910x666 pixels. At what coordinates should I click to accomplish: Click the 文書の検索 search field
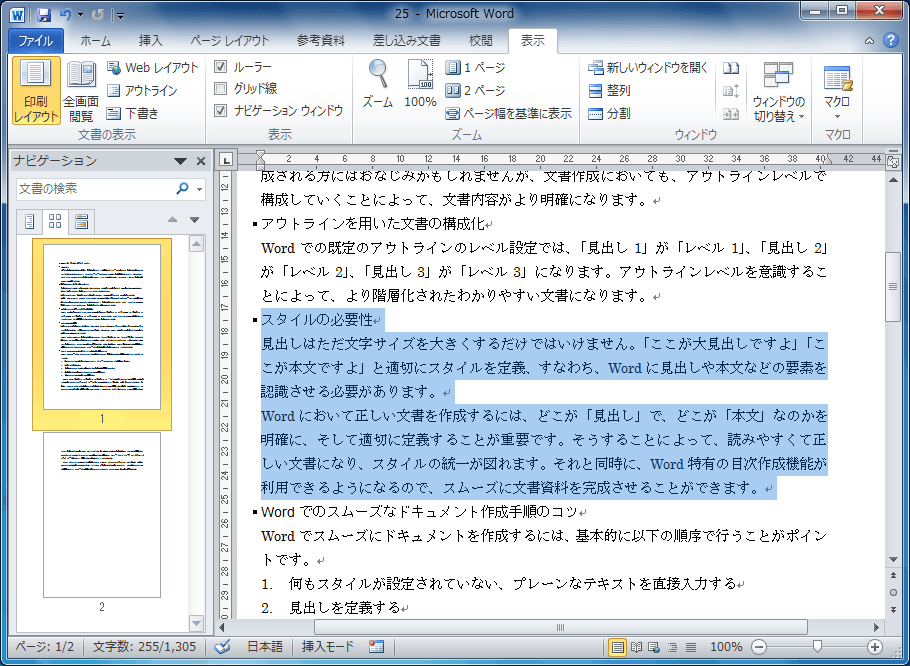(x=96, y=189)
